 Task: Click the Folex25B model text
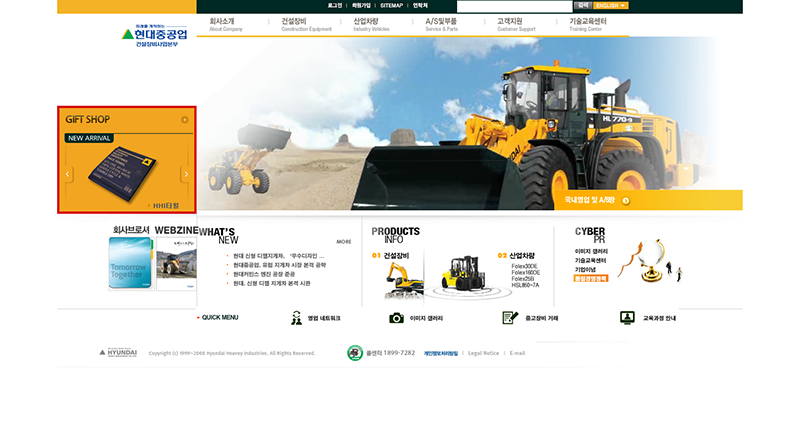523,279
